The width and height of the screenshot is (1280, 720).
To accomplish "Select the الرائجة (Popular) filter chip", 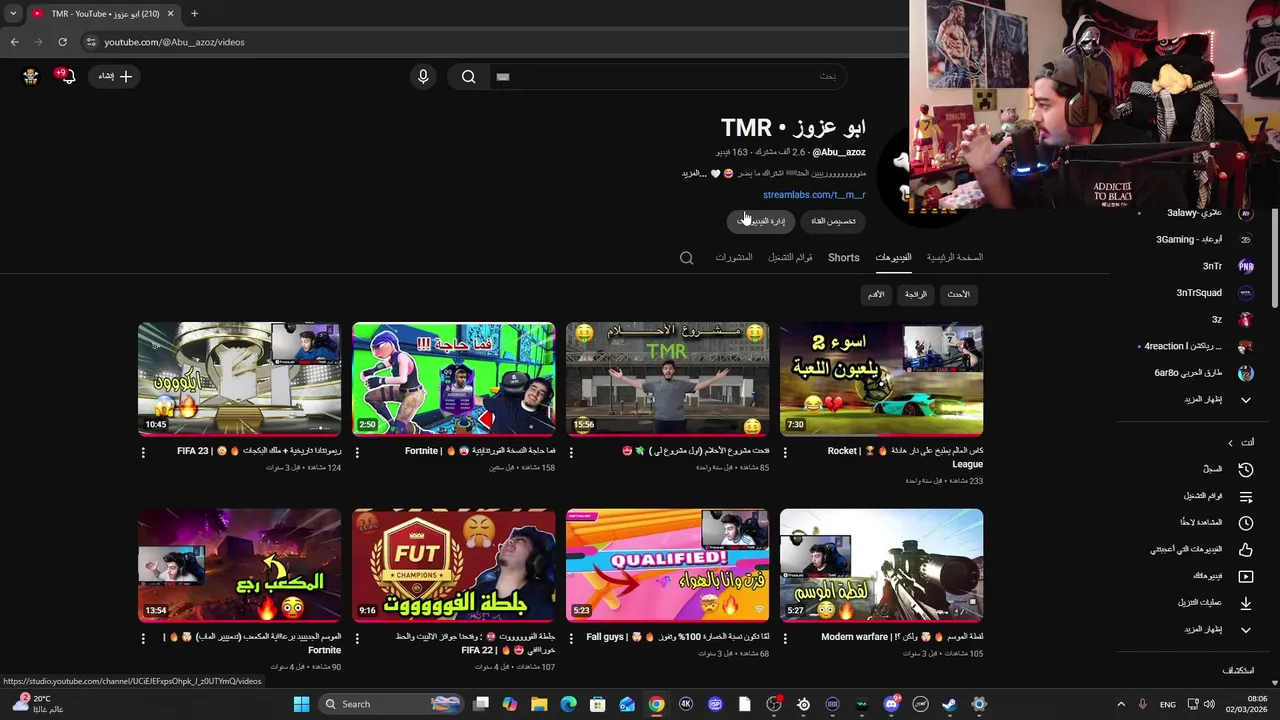I will coord(916,294).
